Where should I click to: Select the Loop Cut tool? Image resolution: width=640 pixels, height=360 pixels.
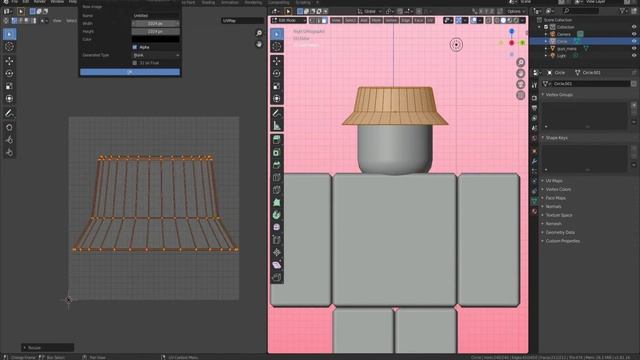click(x=277, y=178)
